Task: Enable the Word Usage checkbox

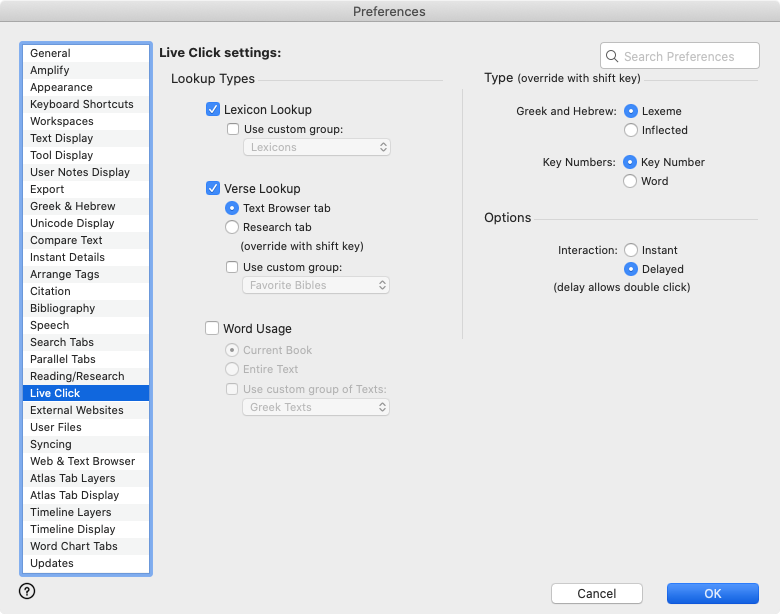Action: coord(213,328)
